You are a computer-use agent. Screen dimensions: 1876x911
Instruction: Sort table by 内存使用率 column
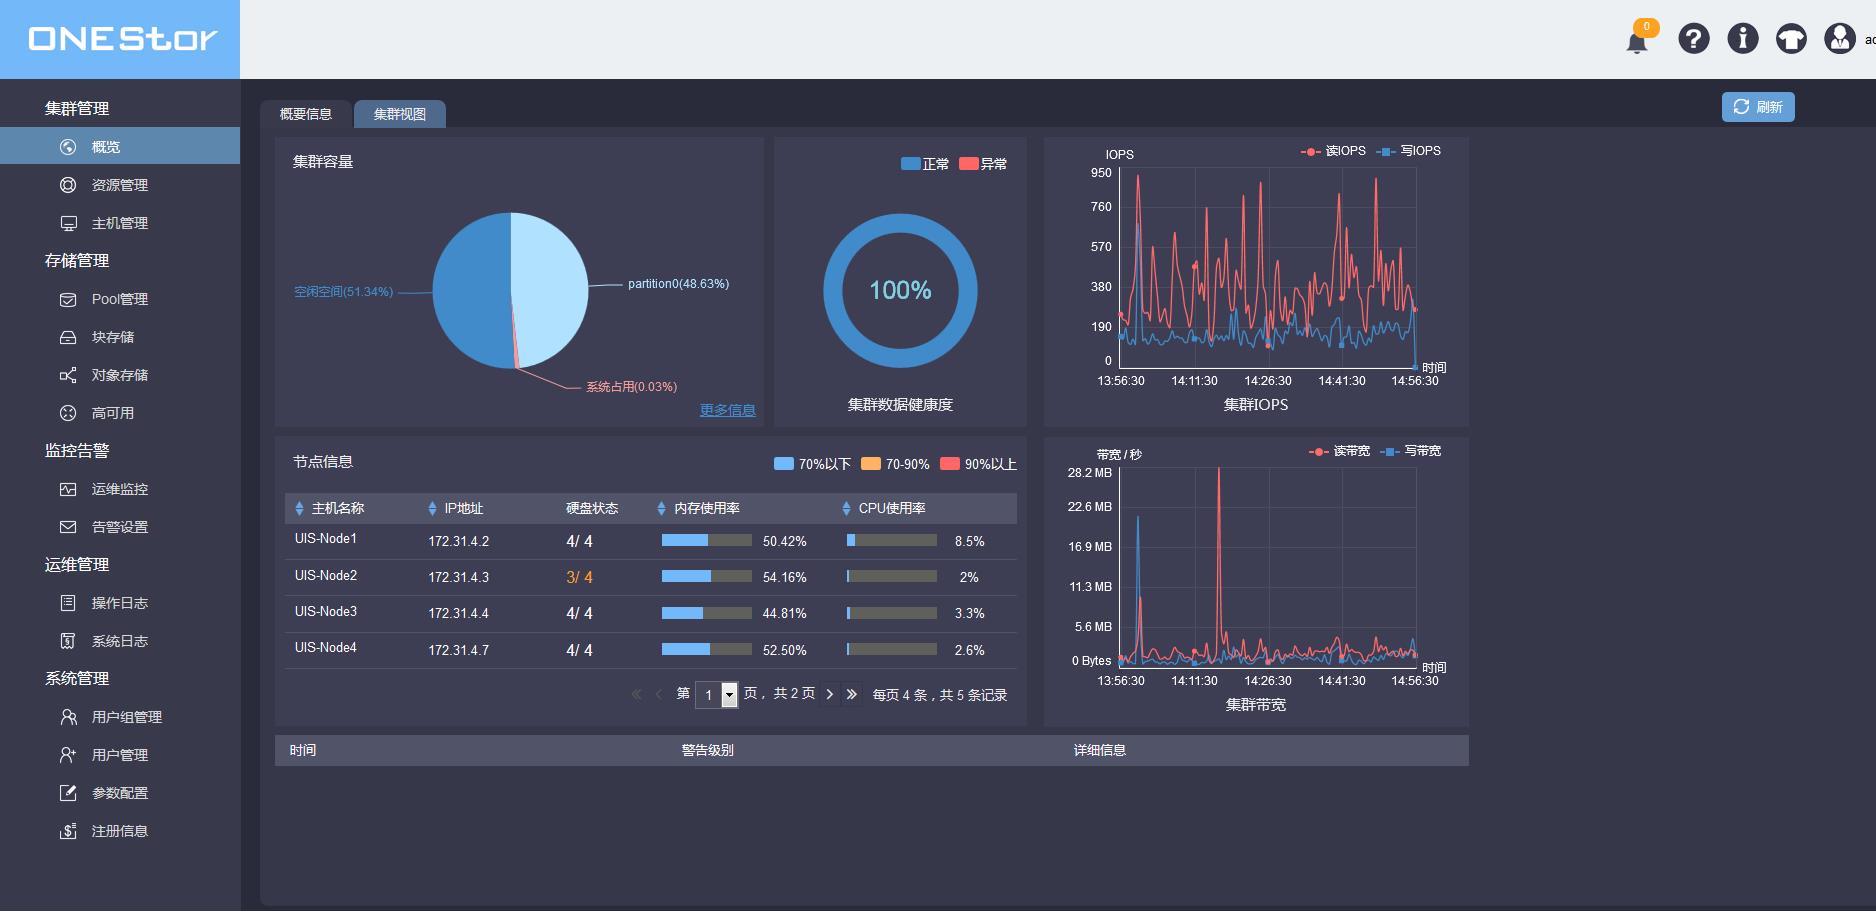pyautogui.click(x=661, y=509)
